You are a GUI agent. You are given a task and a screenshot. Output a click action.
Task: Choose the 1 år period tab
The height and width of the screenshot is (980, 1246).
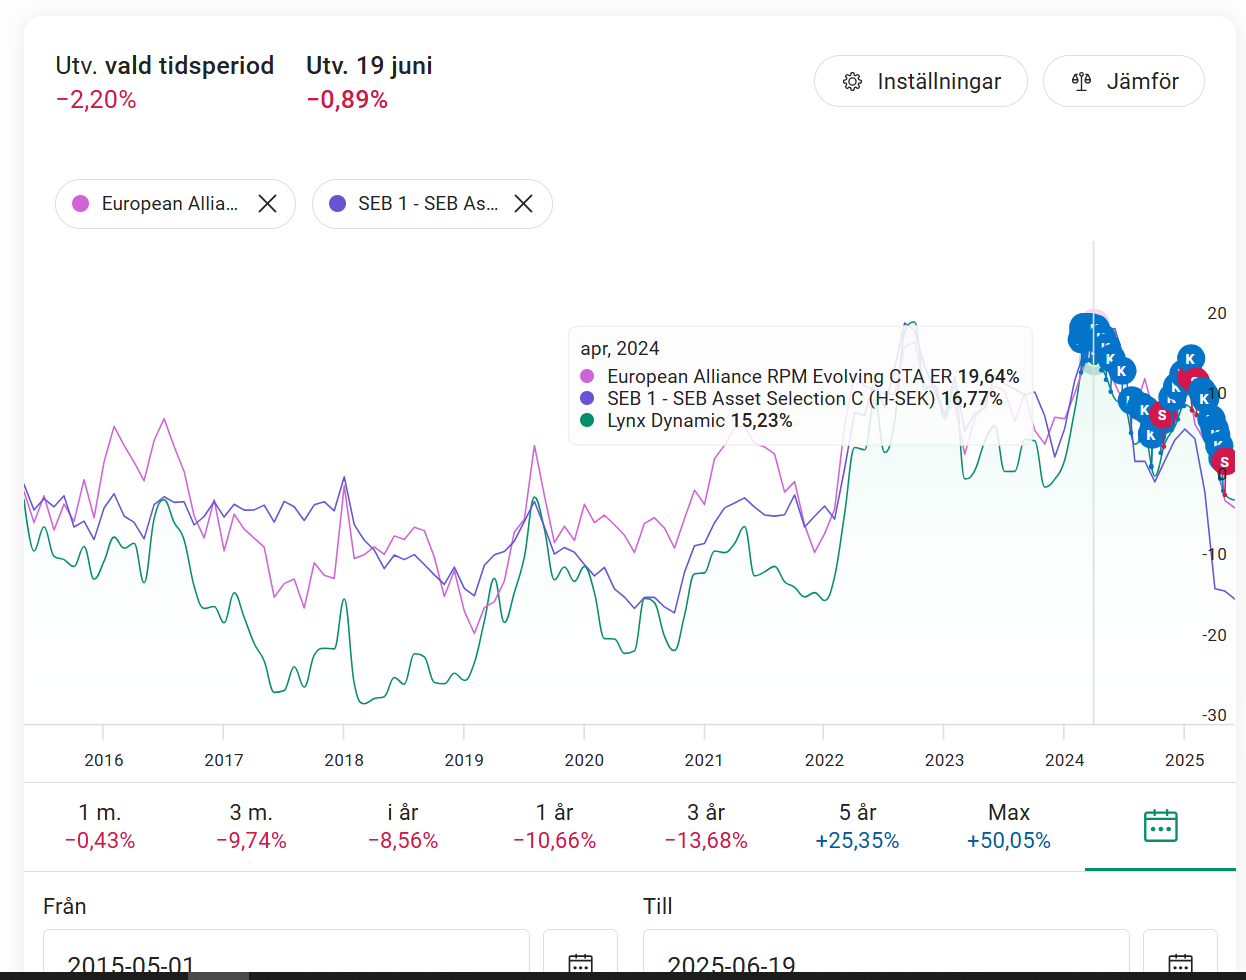coord(555,826)
